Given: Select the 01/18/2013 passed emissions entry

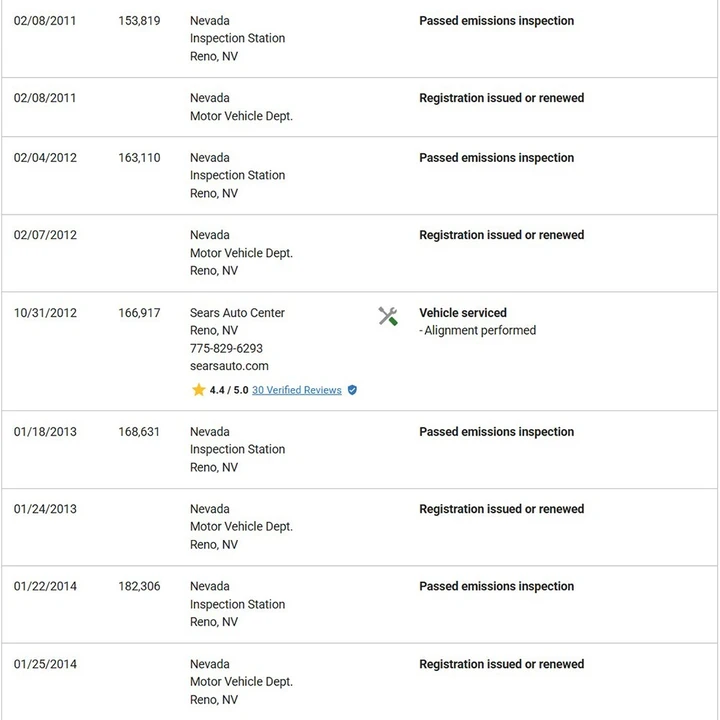Looking at the screenshot, I should coord(360,450).
